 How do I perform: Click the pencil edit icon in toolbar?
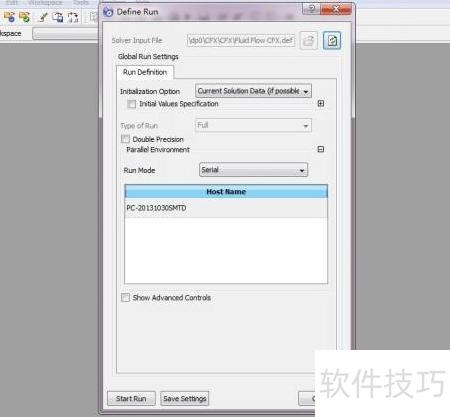43,17
